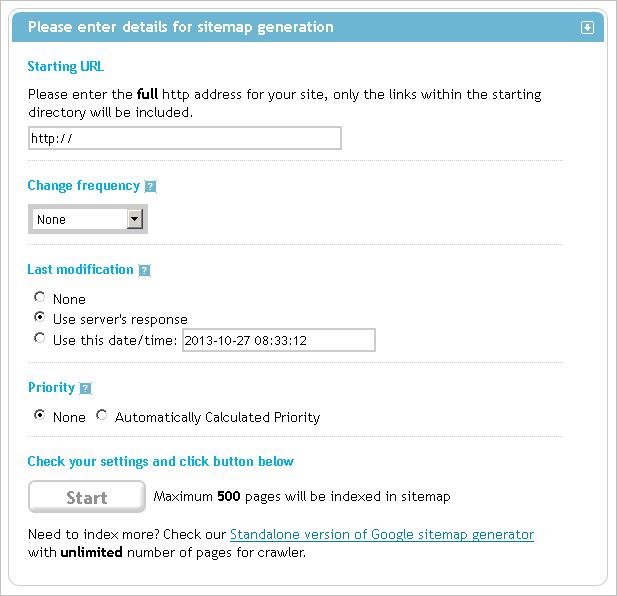Image resolution: width=617 pixels, height=596 pixels.
Task: Click the Priority heading text
Action: 51,387
